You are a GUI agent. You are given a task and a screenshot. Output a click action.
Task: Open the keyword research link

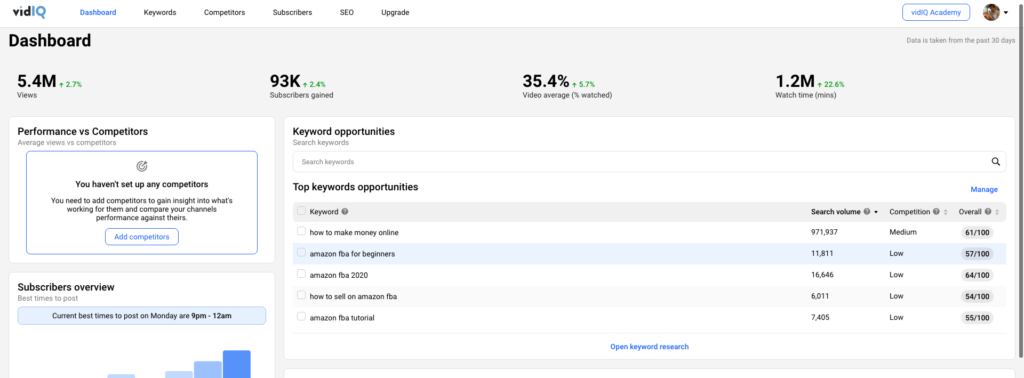click(649, 347)
